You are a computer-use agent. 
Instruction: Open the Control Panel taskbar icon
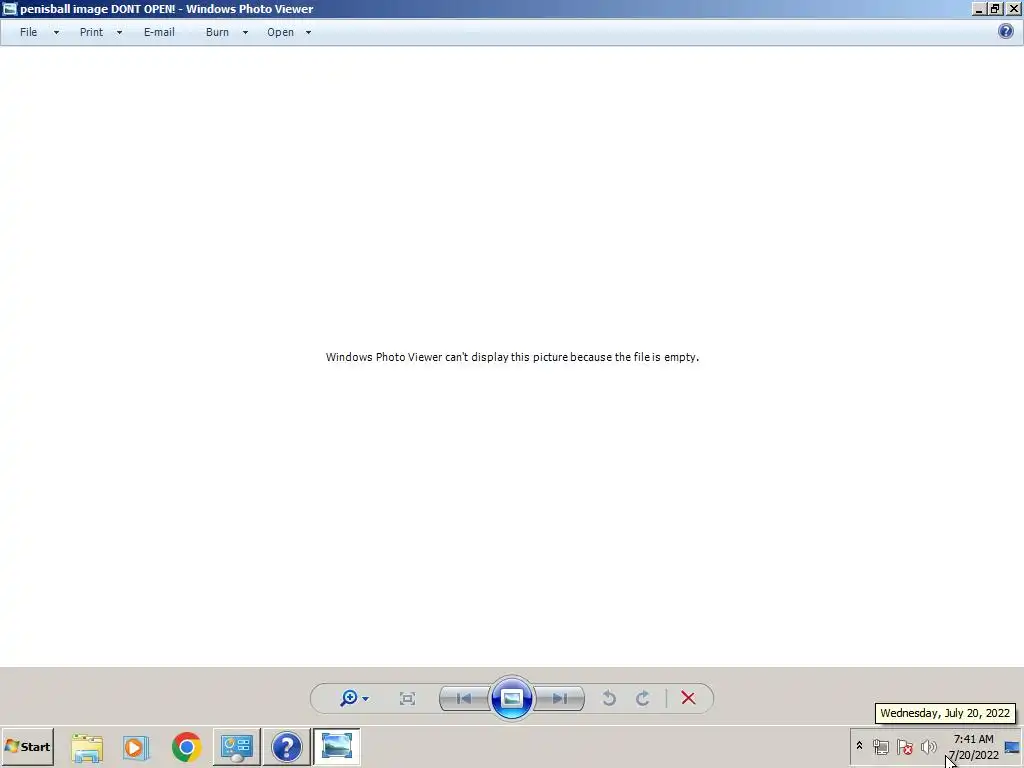236,747
